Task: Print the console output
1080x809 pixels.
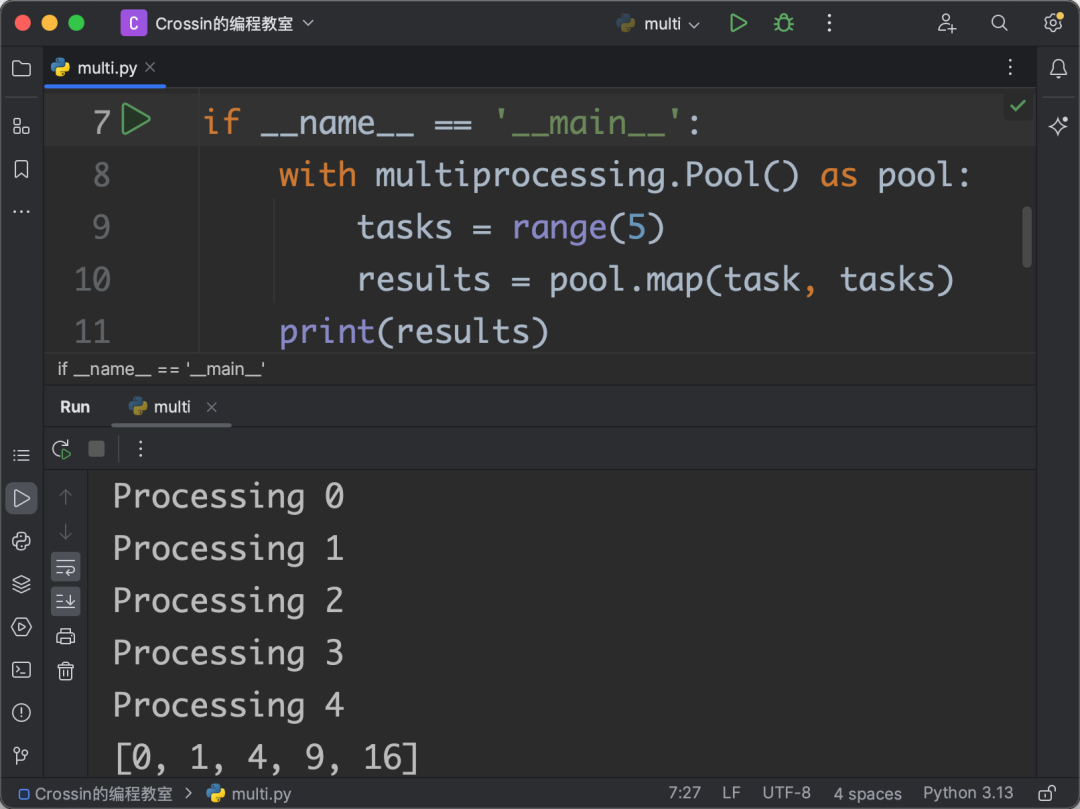Action: click(x=65, y=636)
